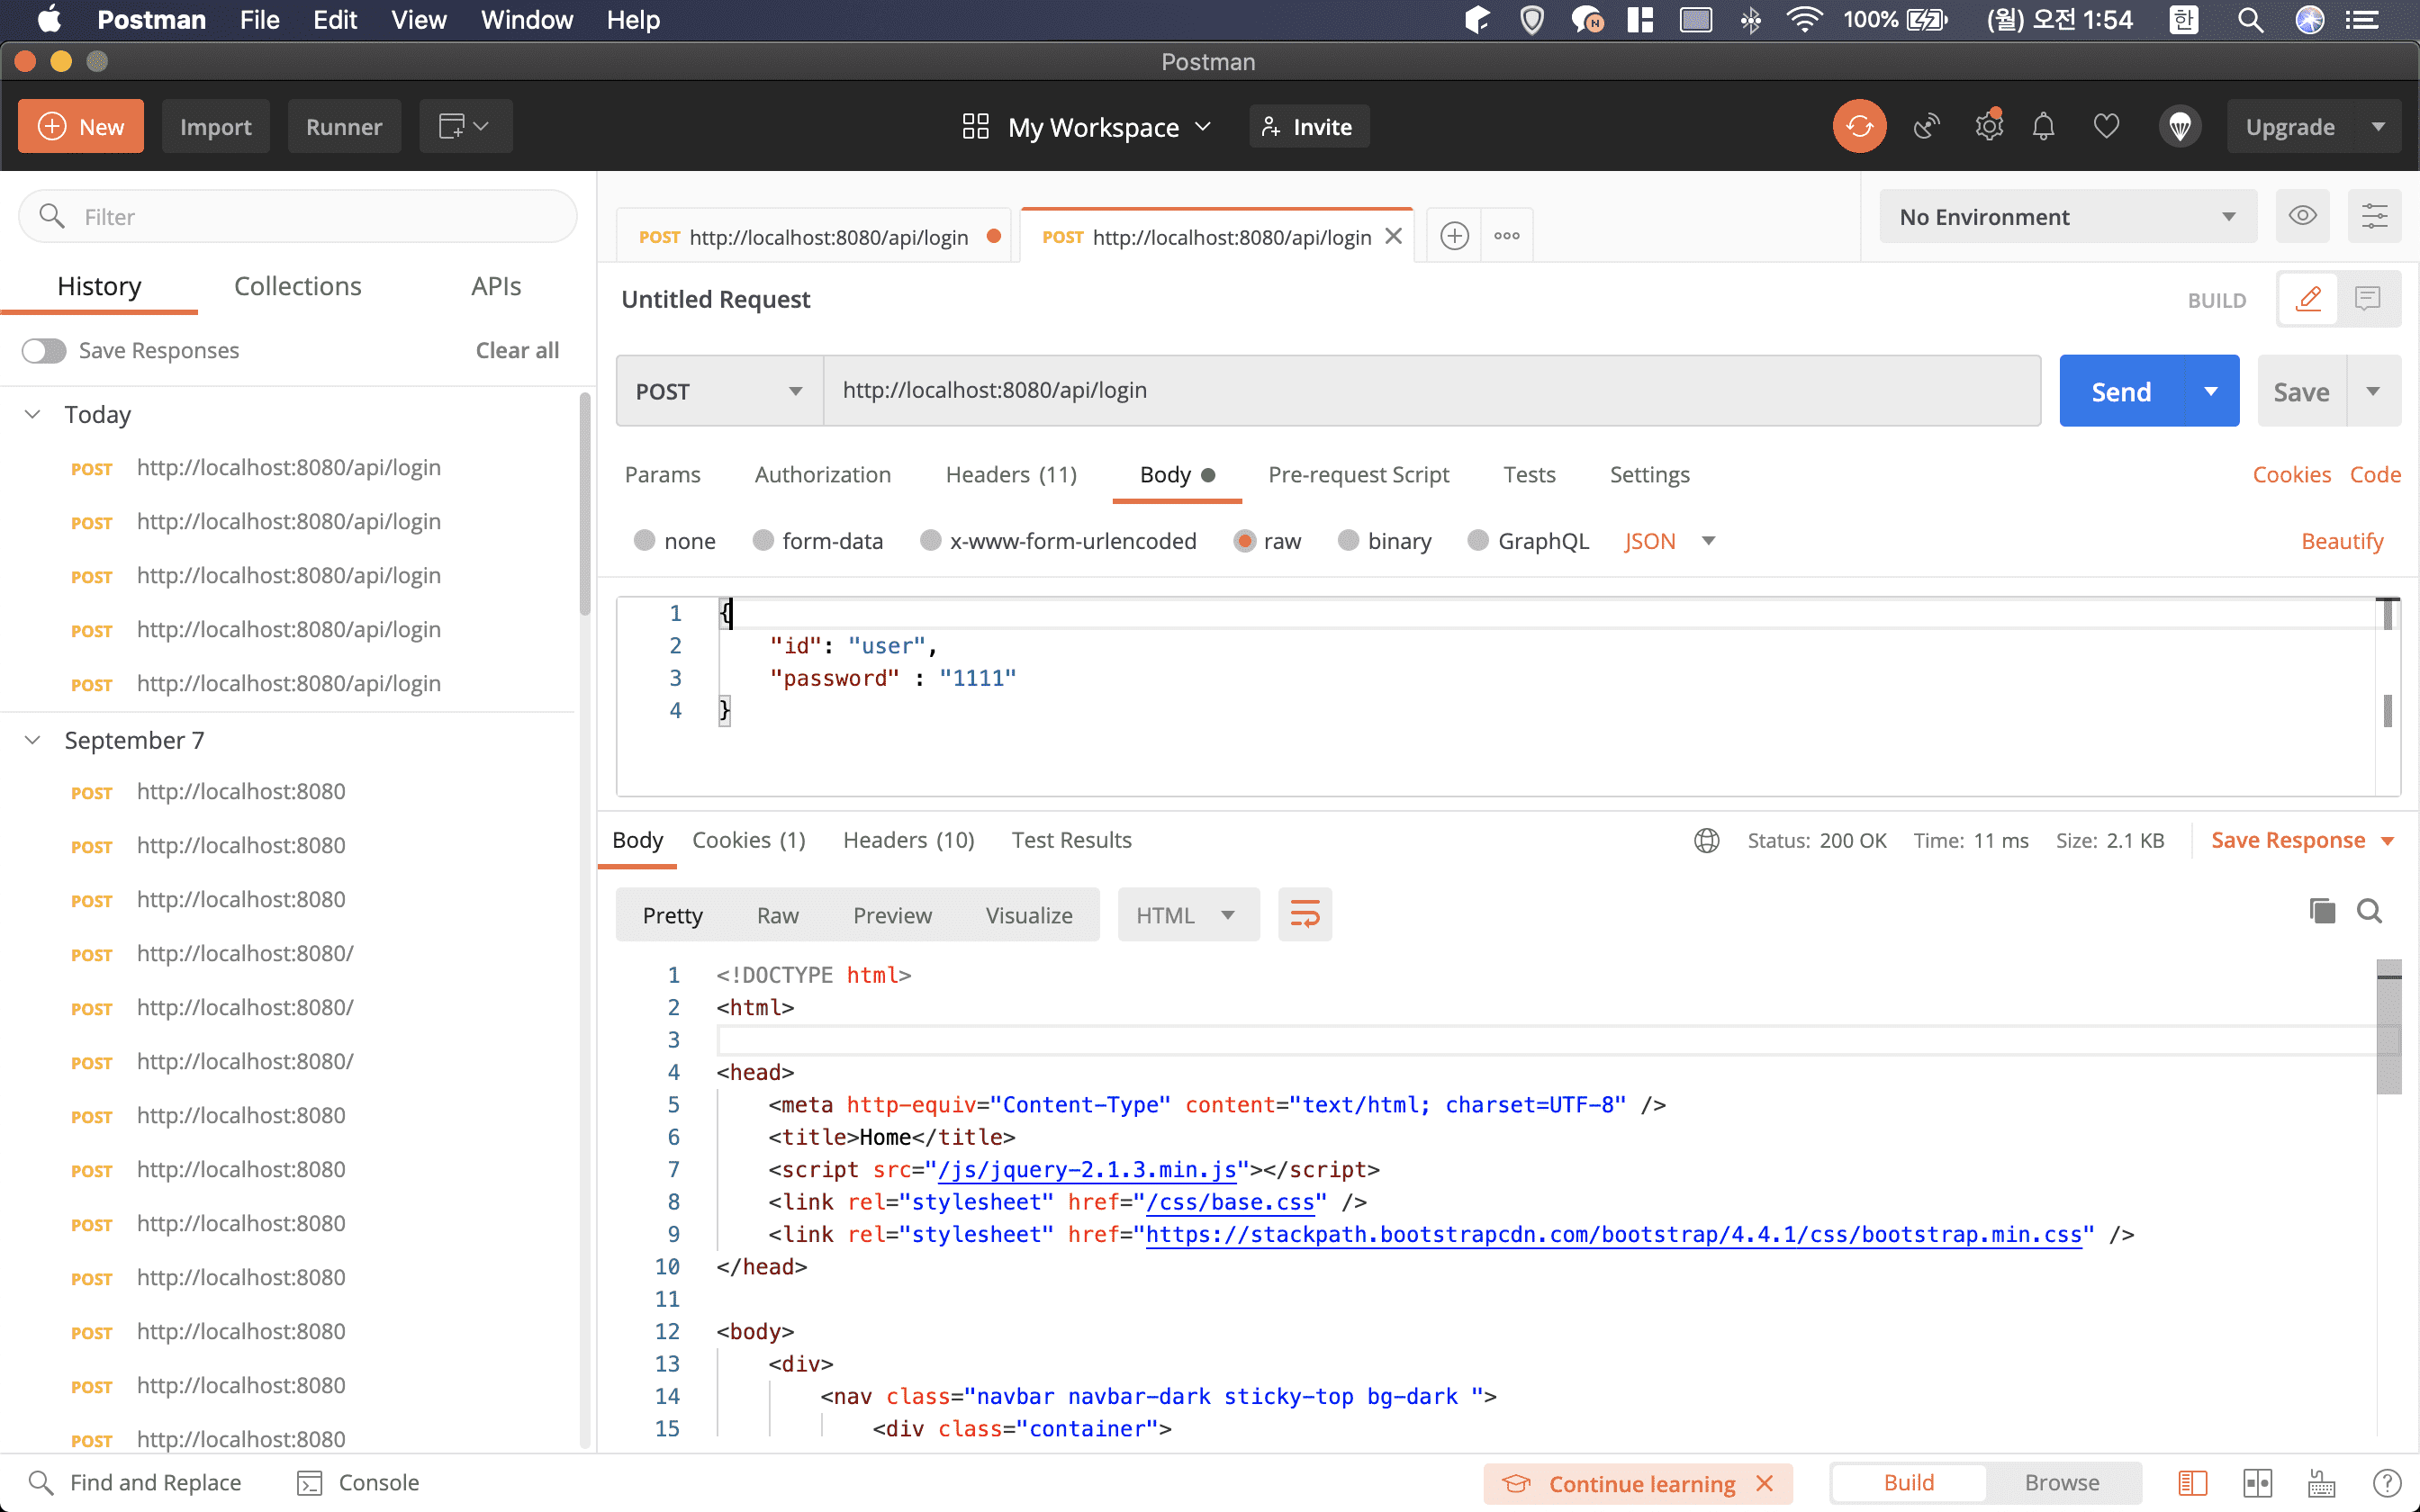
Task: Click the Send button
Action: [2122, 391]
